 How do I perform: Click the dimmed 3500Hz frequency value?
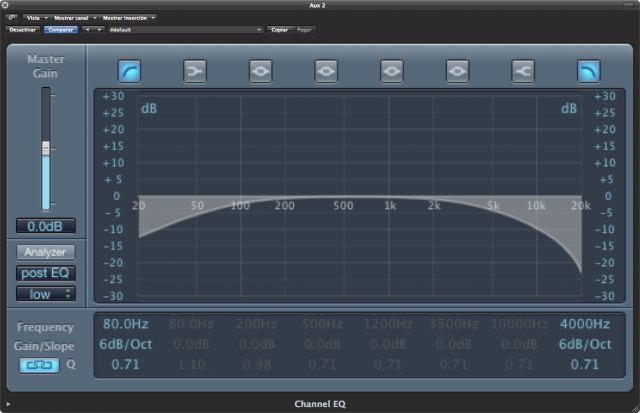[453, 324]
